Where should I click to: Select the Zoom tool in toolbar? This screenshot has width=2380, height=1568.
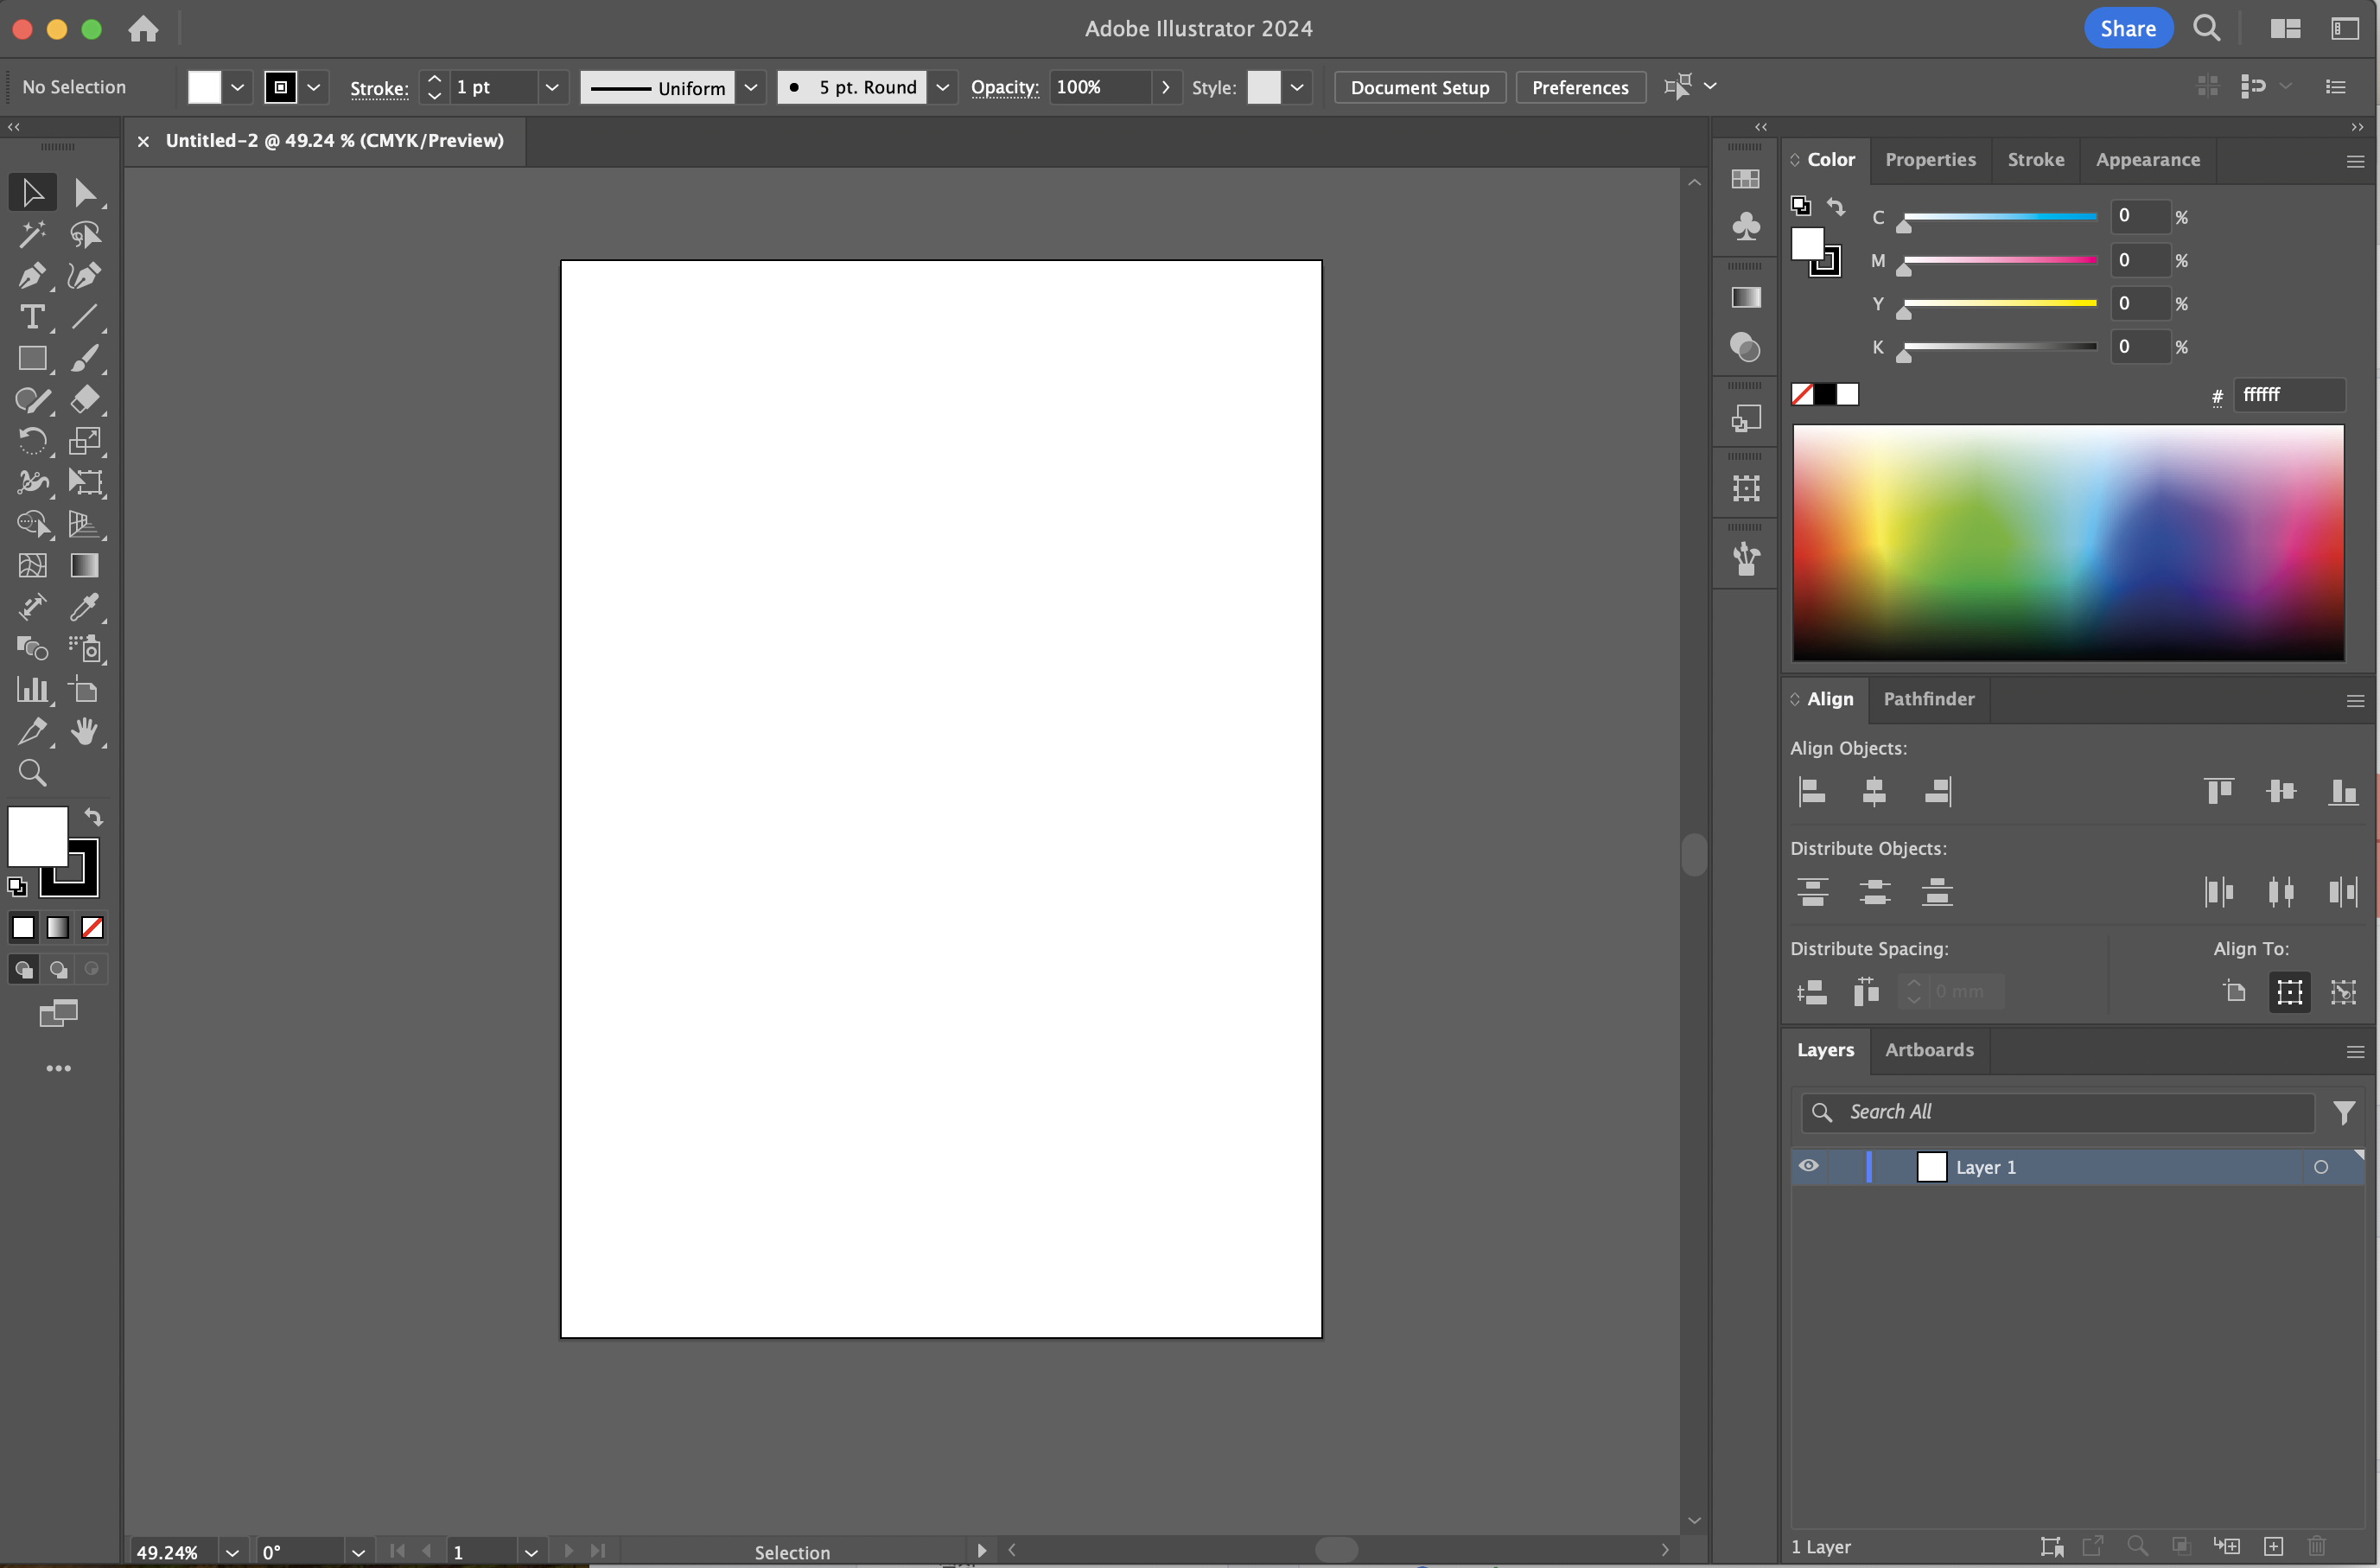point(31,773)
